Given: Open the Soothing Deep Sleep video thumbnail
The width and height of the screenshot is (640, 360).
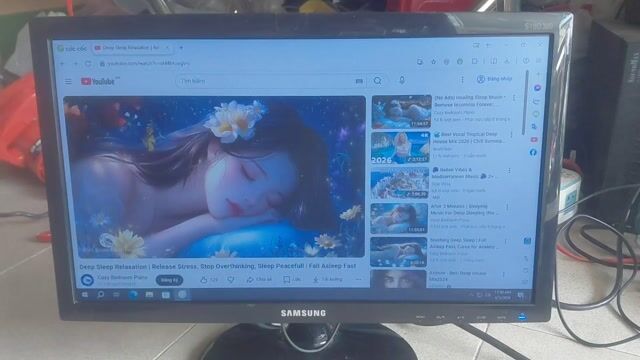Looking at the screenshot, I should (398, 252).
